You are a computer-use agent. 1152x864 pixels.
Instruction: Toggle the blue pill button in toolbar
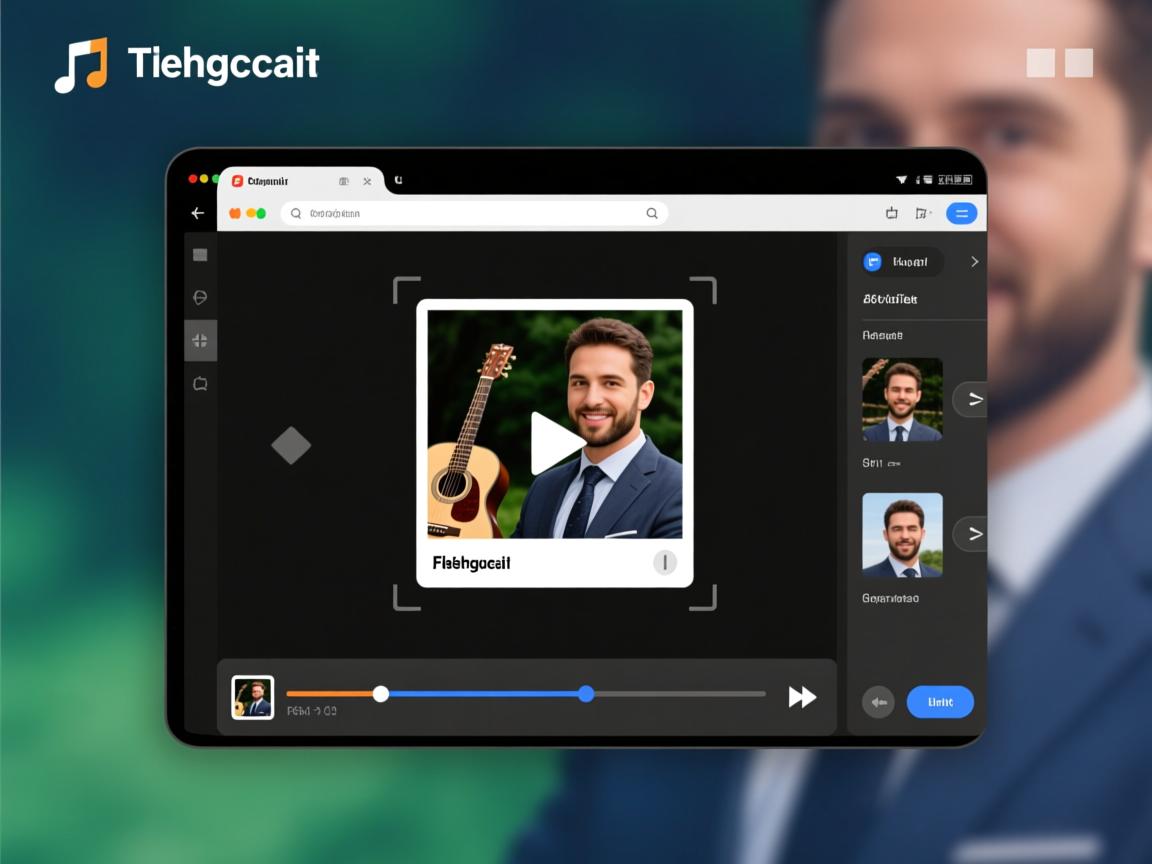pyautogui.click(x=961, y=213)
